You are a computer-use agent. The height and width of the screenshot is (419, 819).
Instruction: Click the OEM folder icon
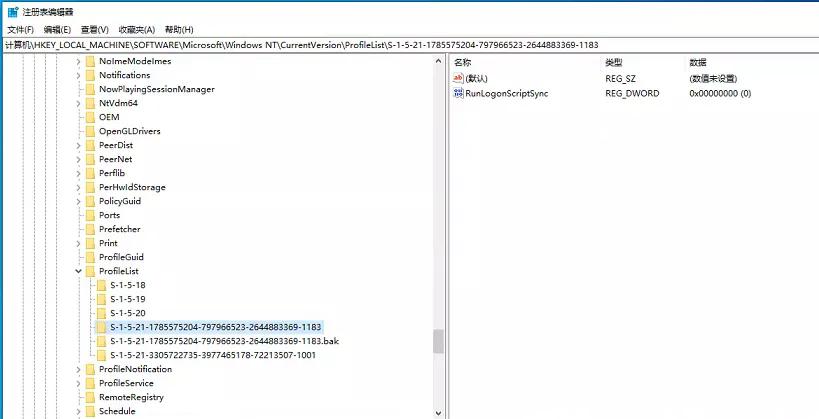tap(90, 117)
